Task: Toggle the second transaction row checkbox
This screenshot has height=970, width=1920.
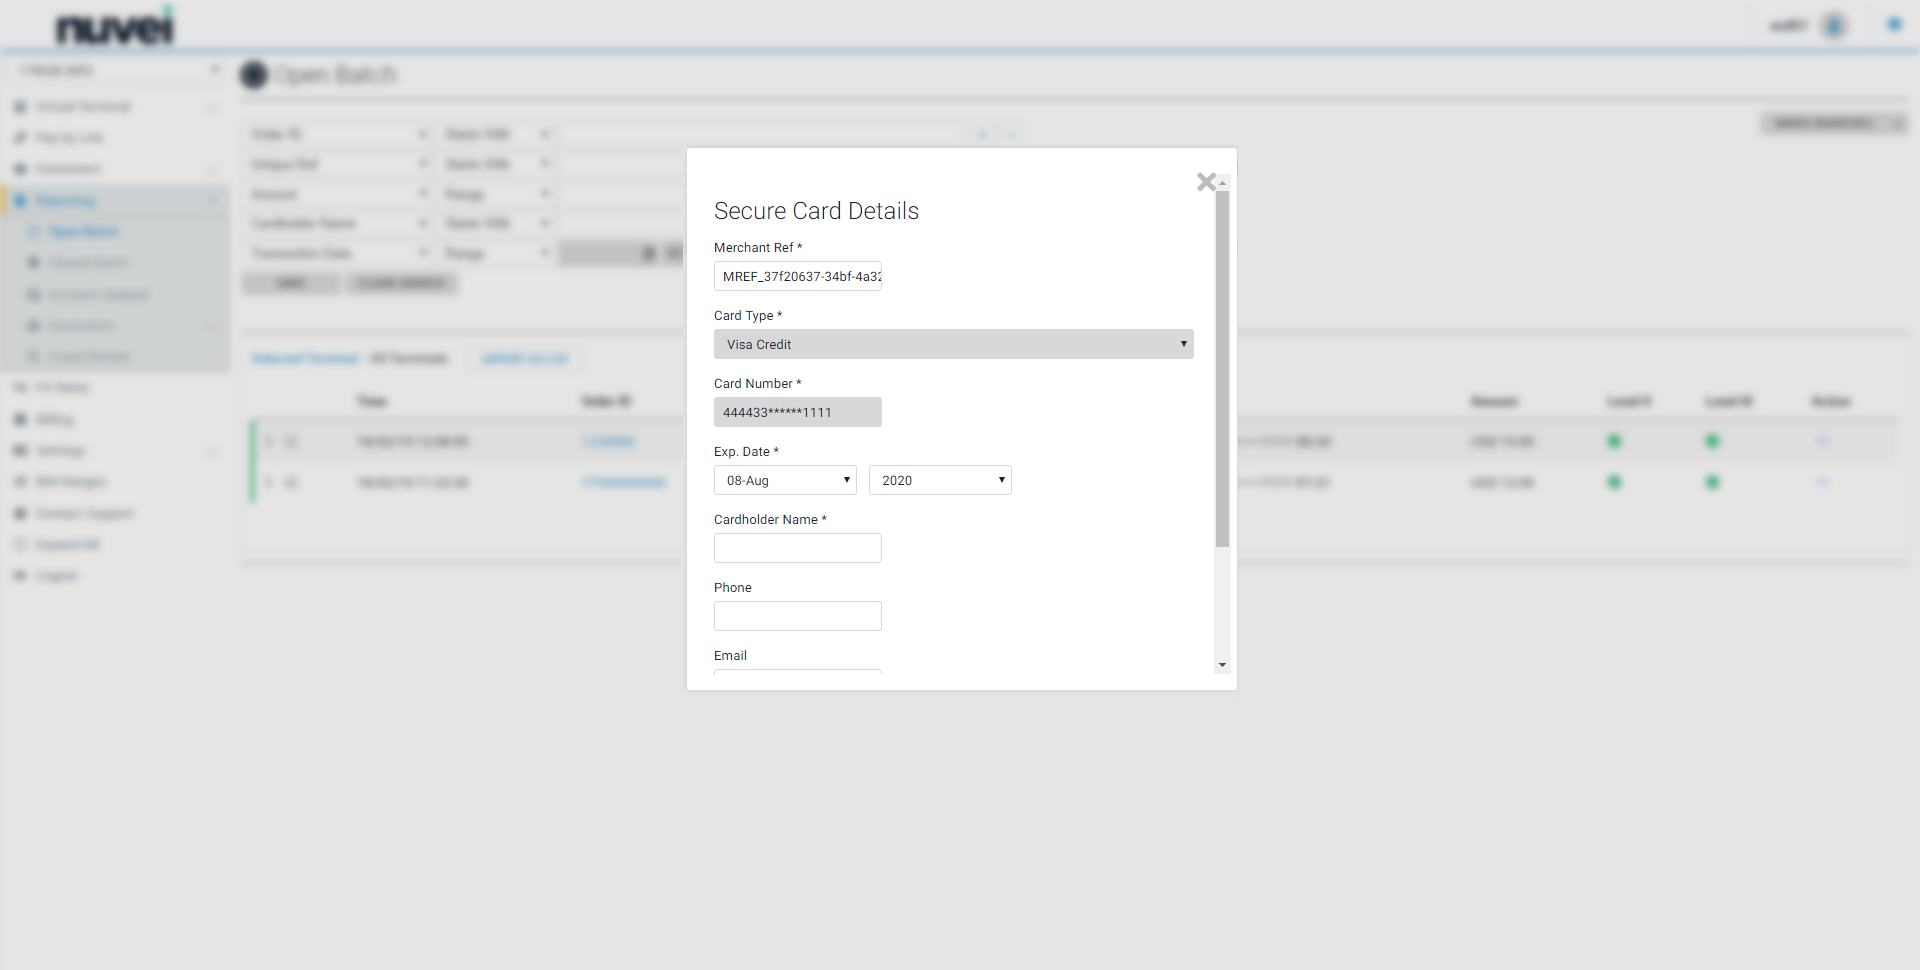Action: (291, 482)
